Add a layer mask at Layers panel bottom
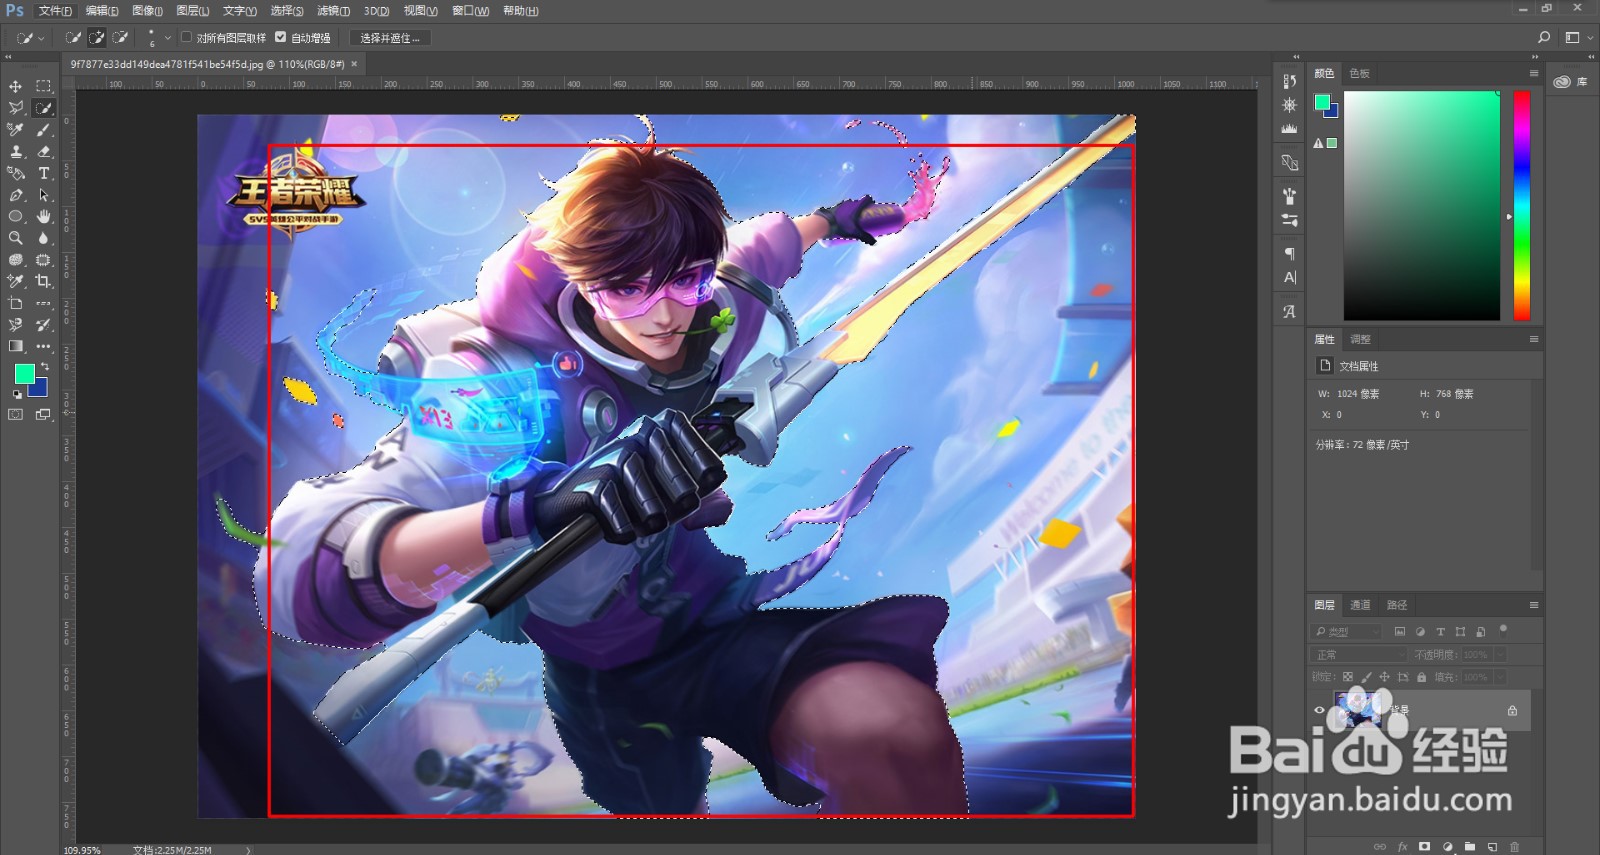This screenshot has height=855, width=1600. [1424, 846]
